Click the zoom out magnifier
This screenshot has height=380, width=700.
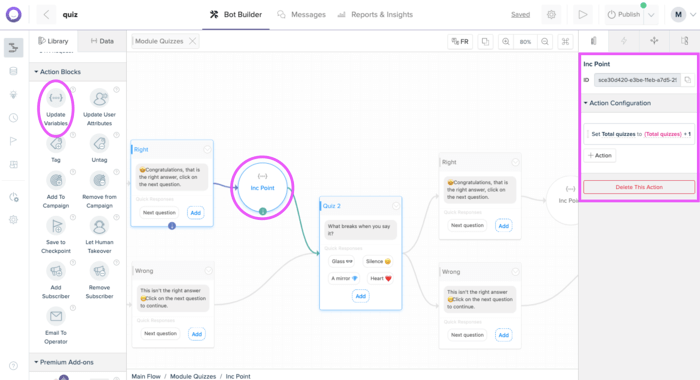(x=545, y=42)
